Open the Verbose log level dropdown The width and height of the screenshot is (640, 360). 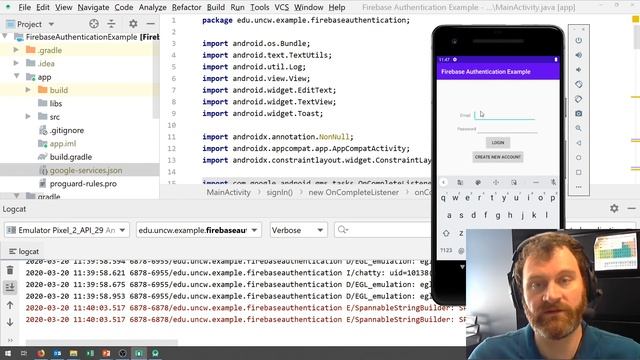298,230
